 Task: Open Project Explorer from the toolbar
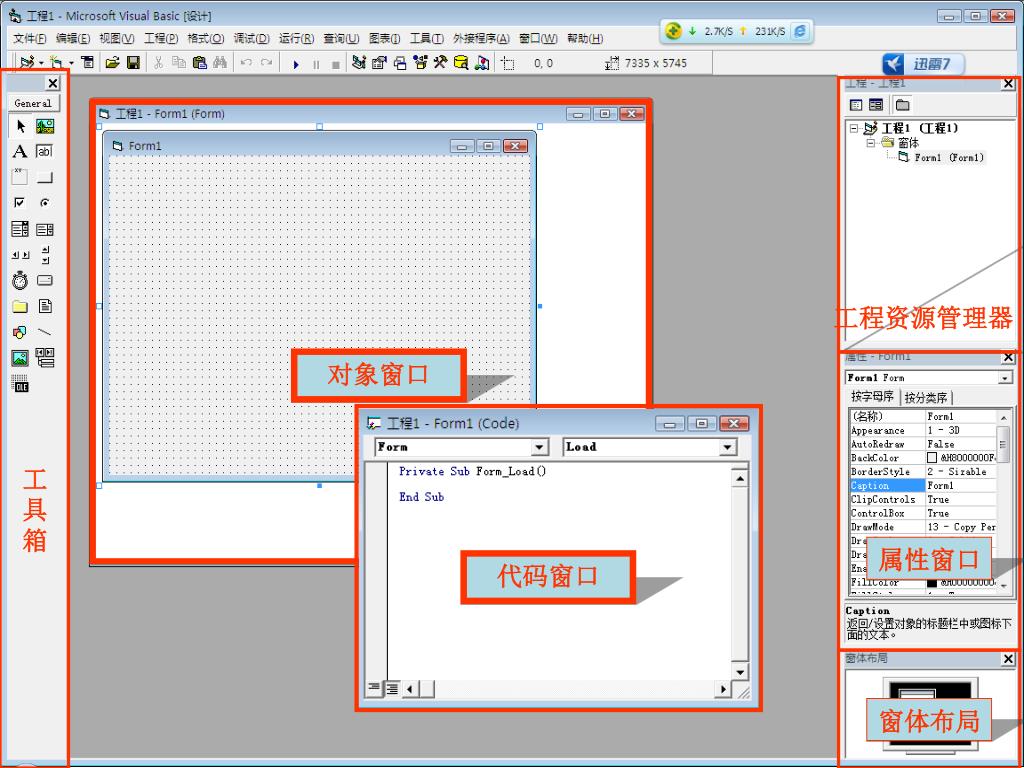[x=359, y=63]
